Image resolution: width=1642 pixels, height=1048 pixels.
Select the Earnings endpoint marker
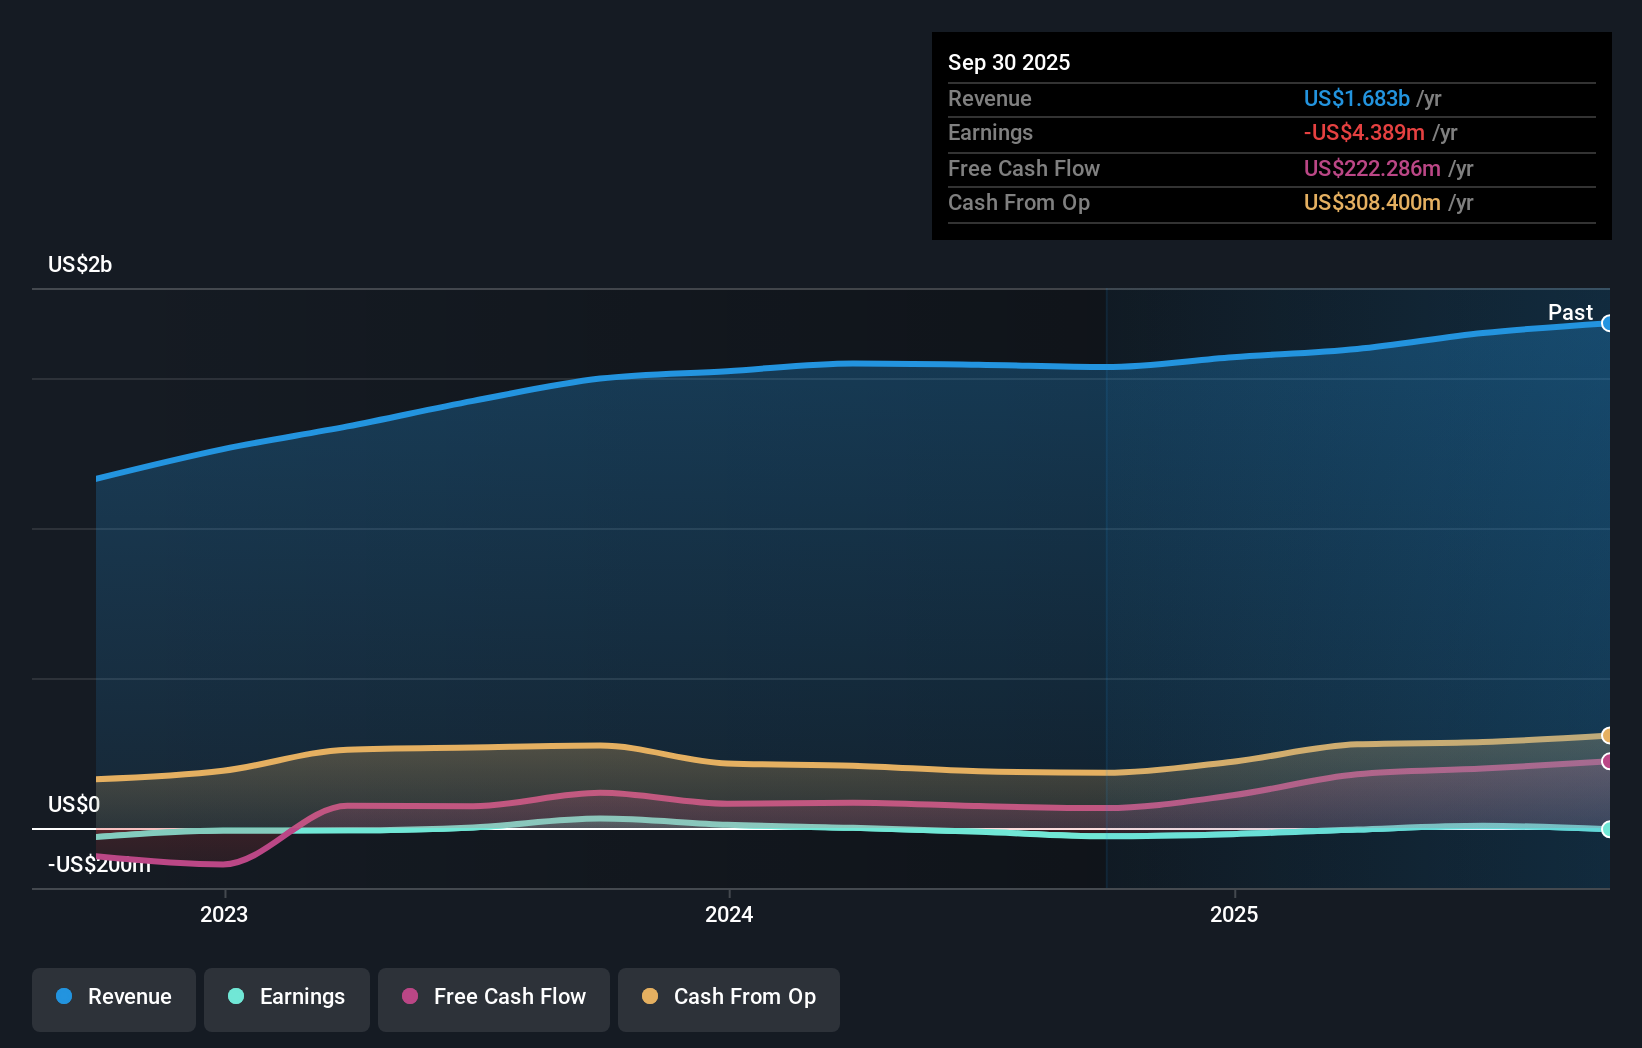tap(1608, 829)
